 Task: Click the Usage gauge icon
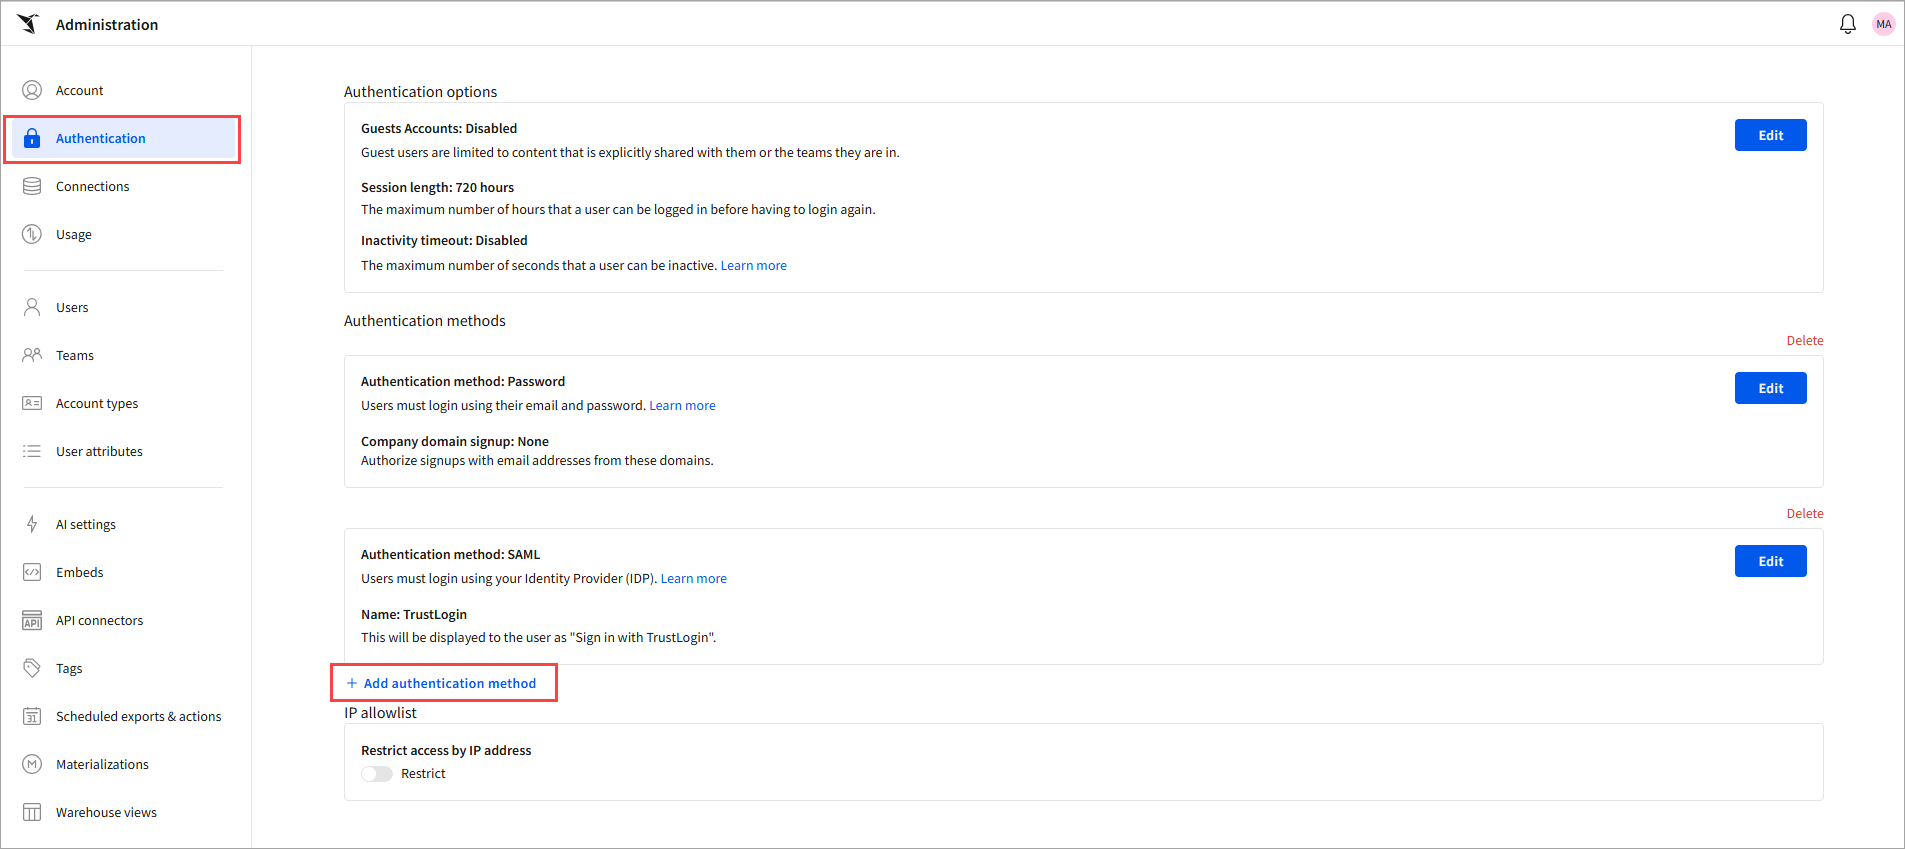tap(32, 234)
